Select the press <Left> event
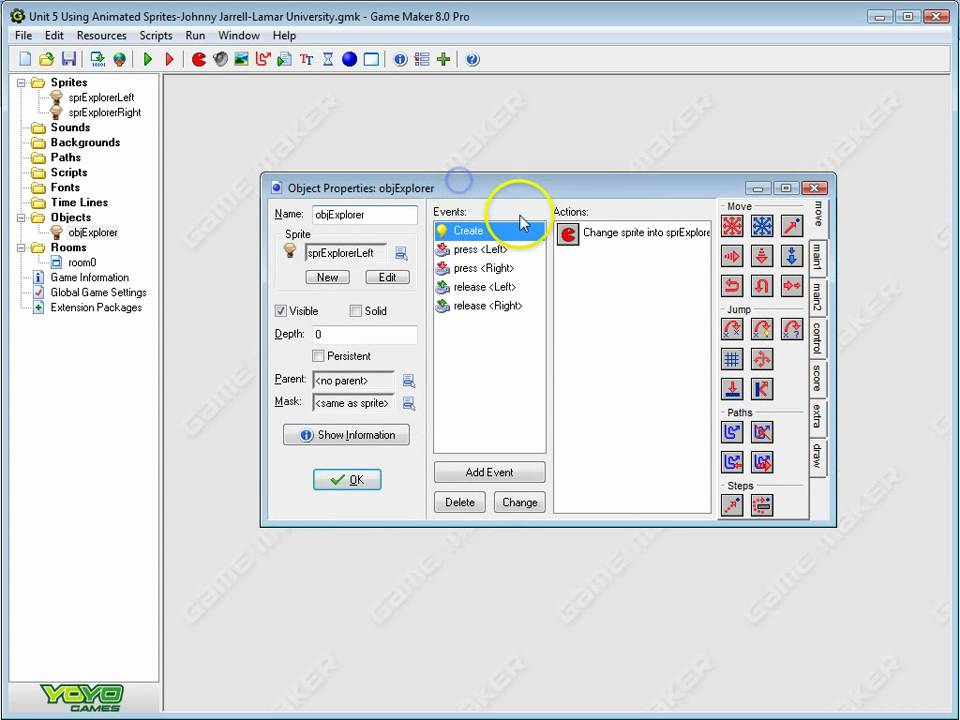960x720 pixels. pyautogui.click(x=489, y=250)
